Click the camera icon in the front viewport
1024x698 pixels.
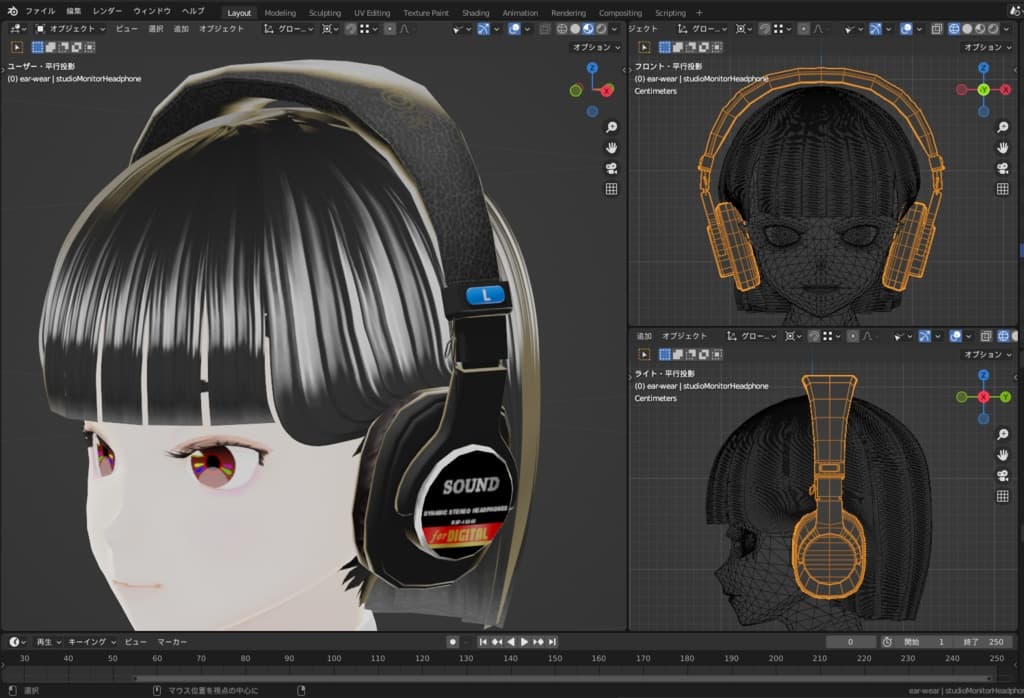click(1002, 168)
